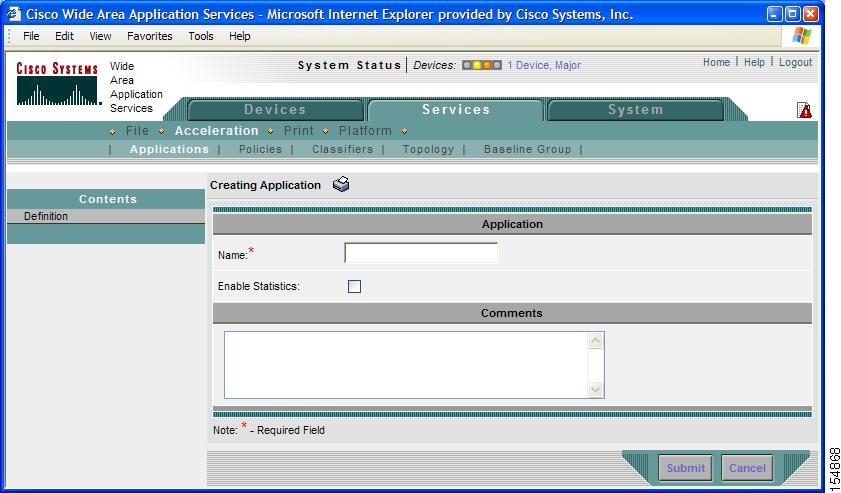Click the print icon beside Creating Application

point(341,184)
